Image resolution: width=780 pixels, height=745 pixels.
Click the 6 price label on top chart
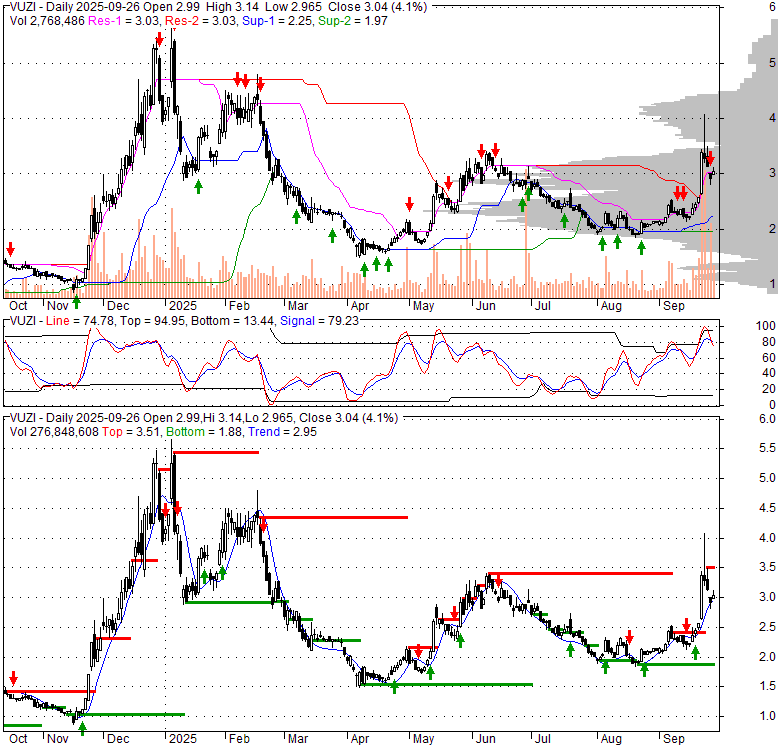point(772,7)
